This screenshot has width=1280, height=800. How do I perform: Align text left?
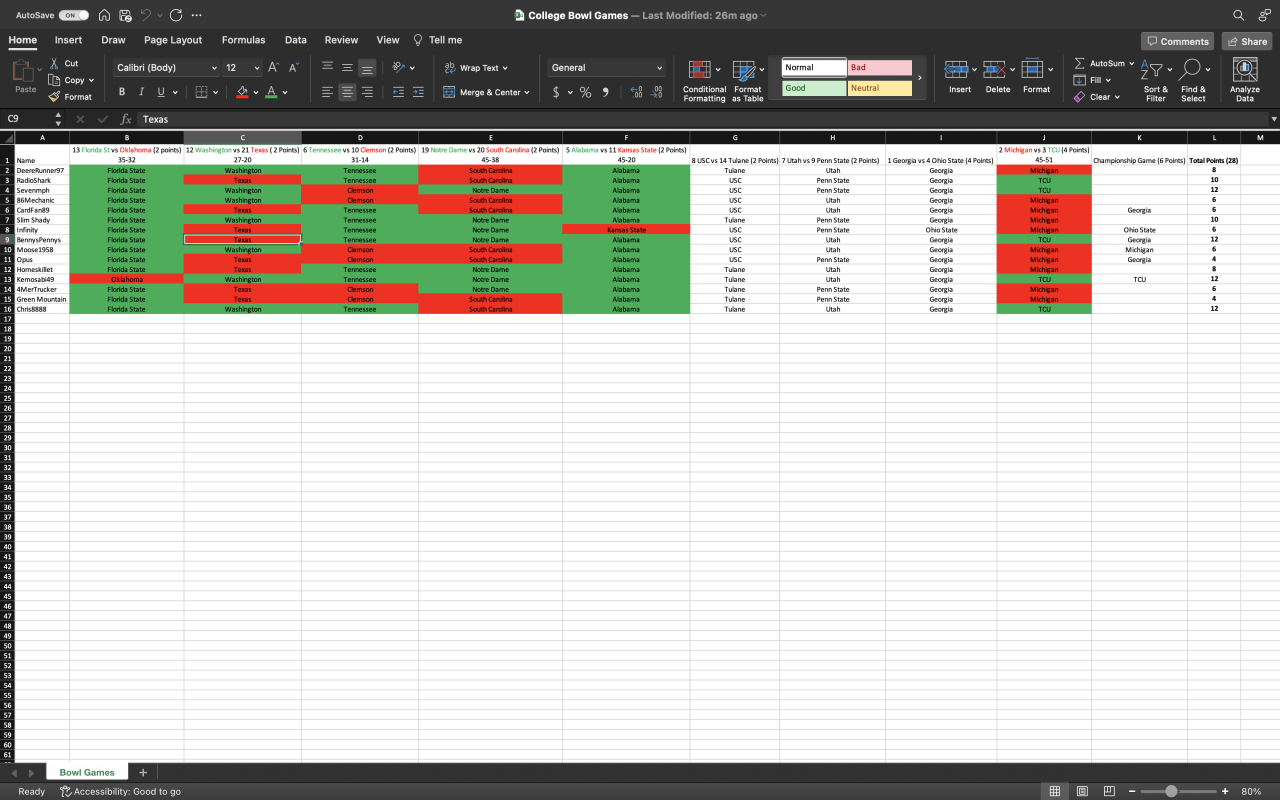click(327, 92)
